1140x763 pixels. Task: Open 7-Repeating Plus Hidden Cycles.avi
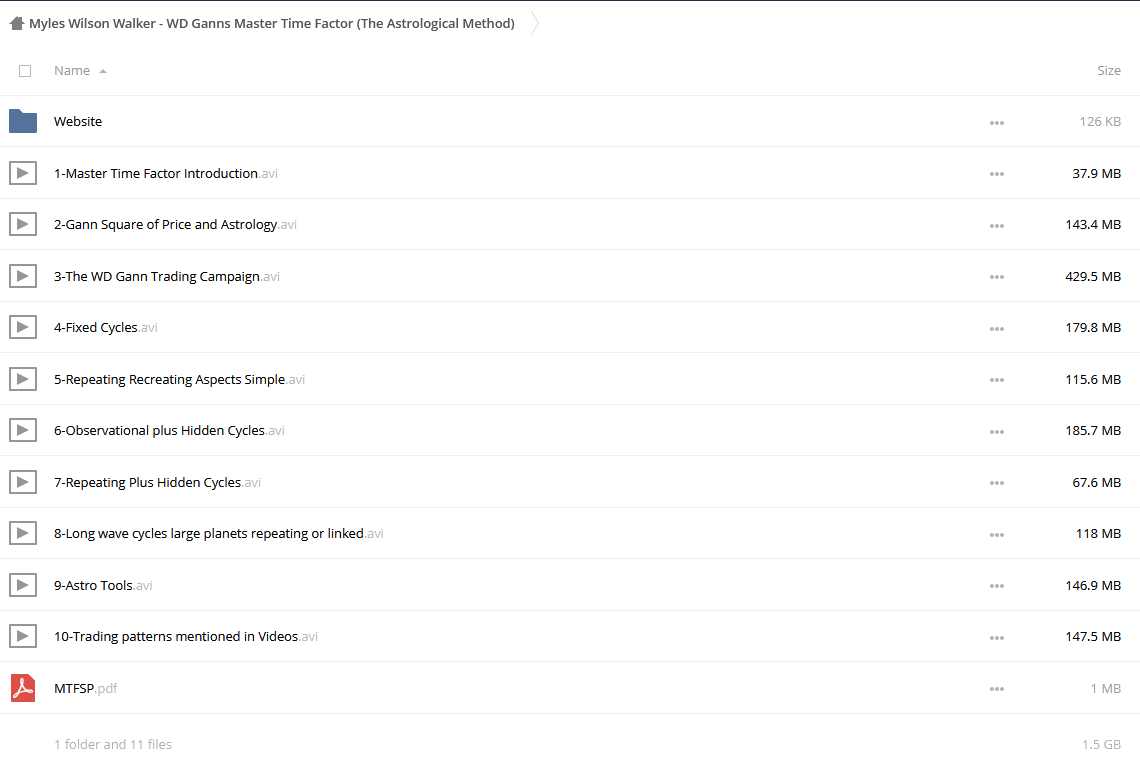(157, 482)
